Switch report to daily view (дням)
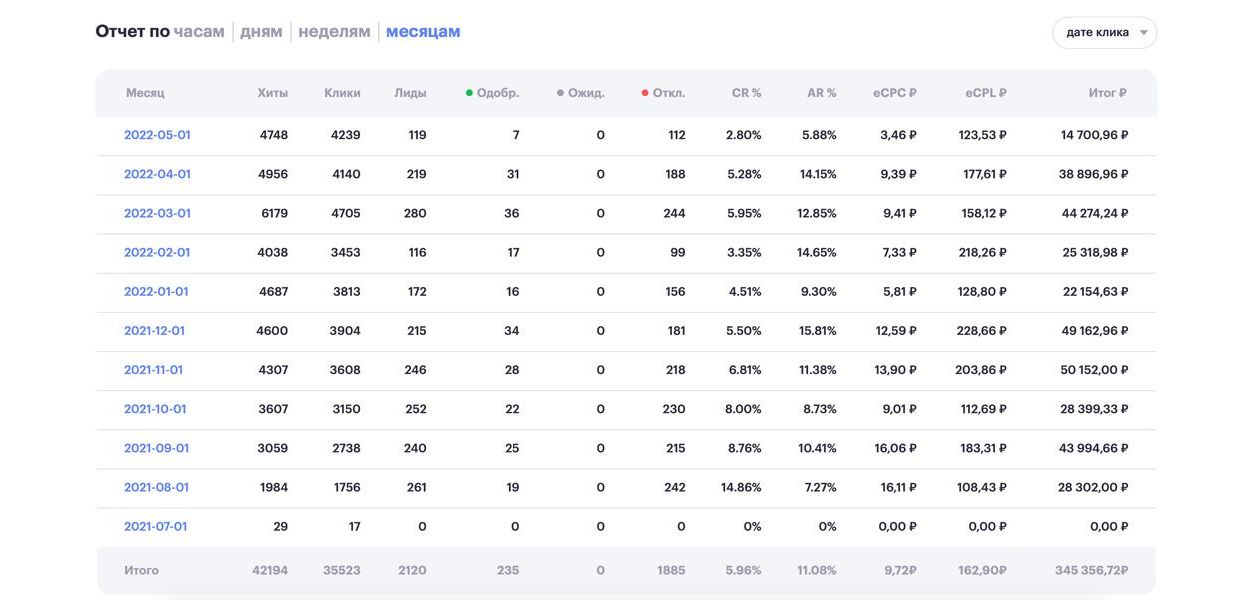Screen dimensions: 1250x600 pyautogui.click(x=261, y=32)
